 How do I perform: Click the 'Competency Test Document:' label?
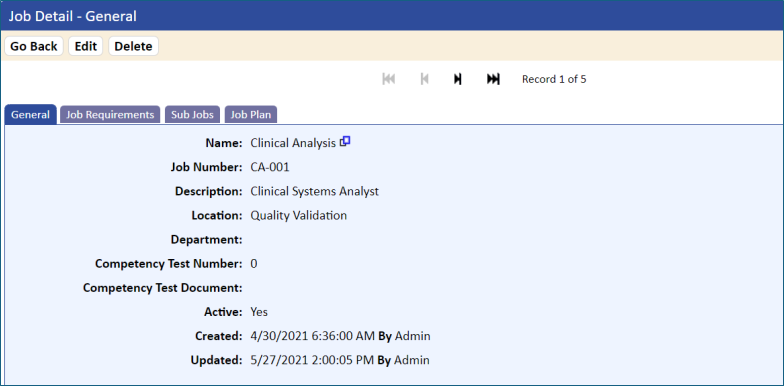point(162,288)
